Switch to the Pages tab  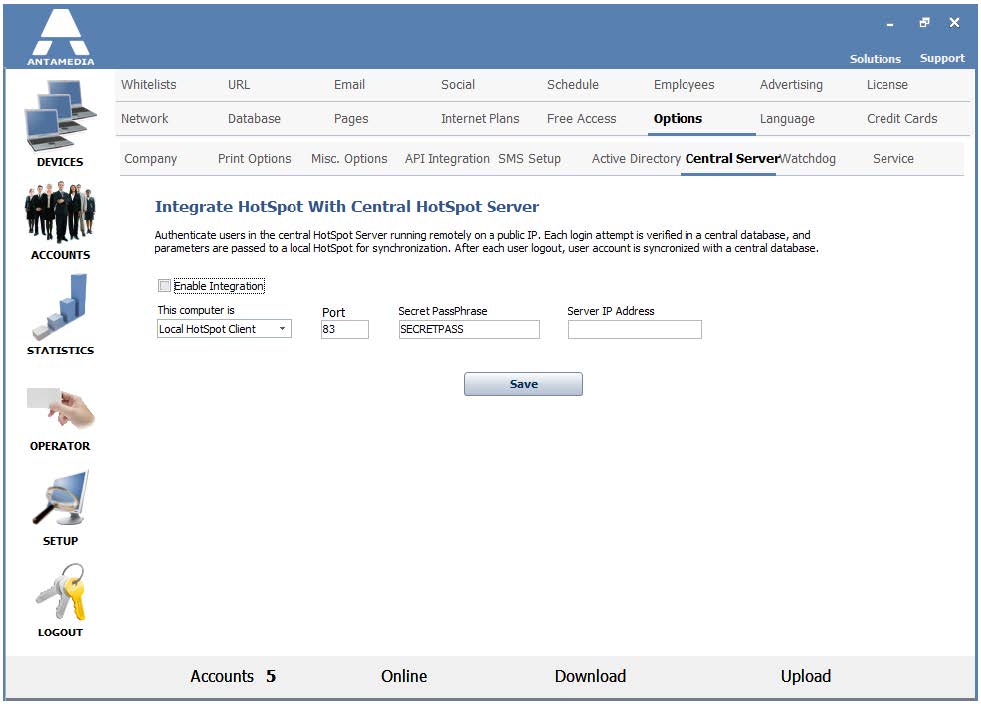(x=351, y=118)
